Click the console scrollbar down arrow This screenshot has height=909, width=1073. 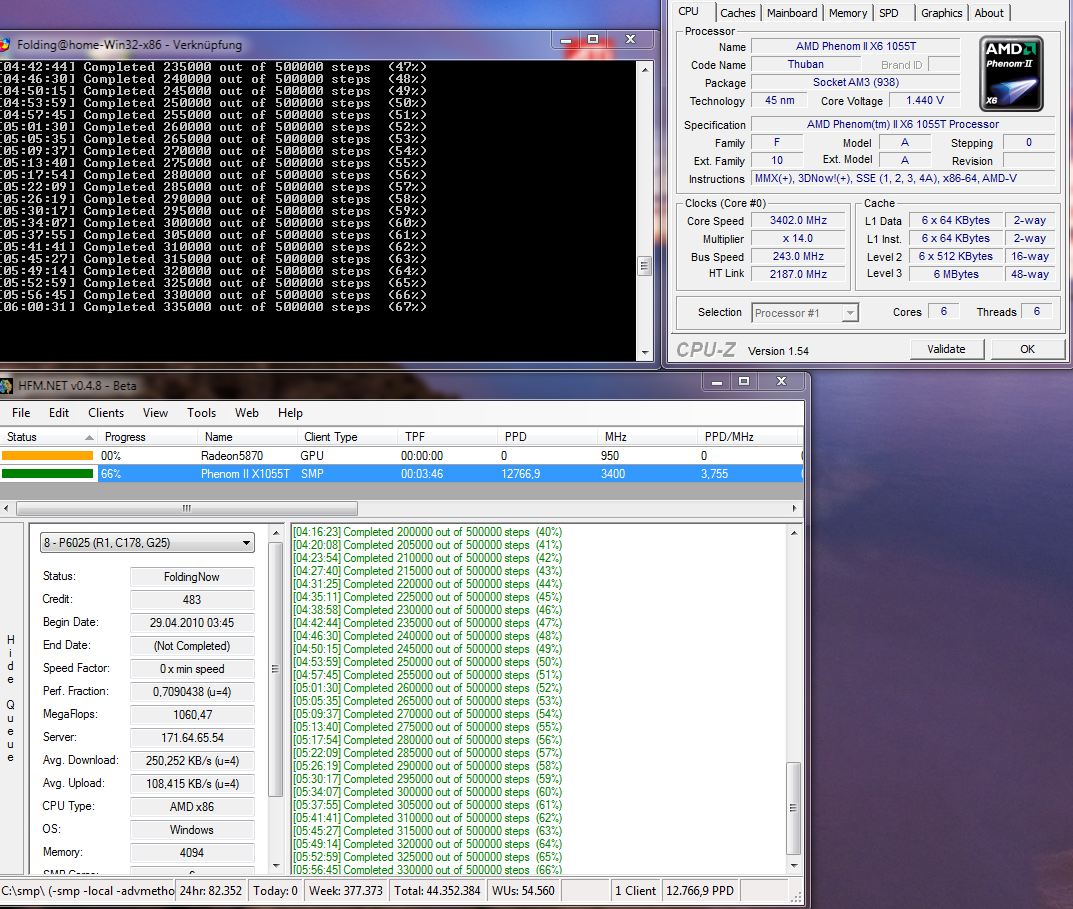click(645, 353)
